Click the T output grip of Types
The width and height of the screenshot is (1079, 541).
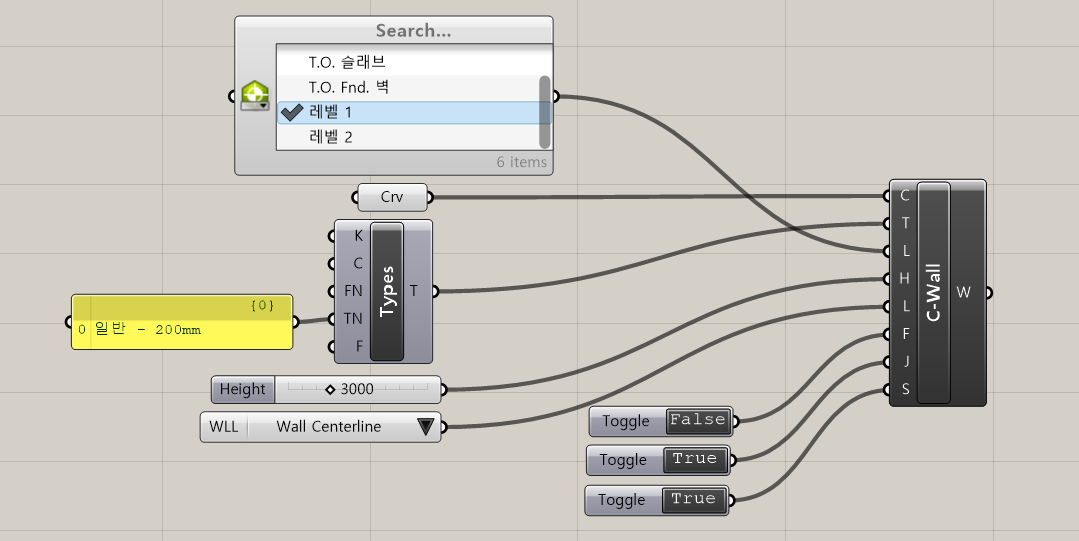click(x=435, y=292)
